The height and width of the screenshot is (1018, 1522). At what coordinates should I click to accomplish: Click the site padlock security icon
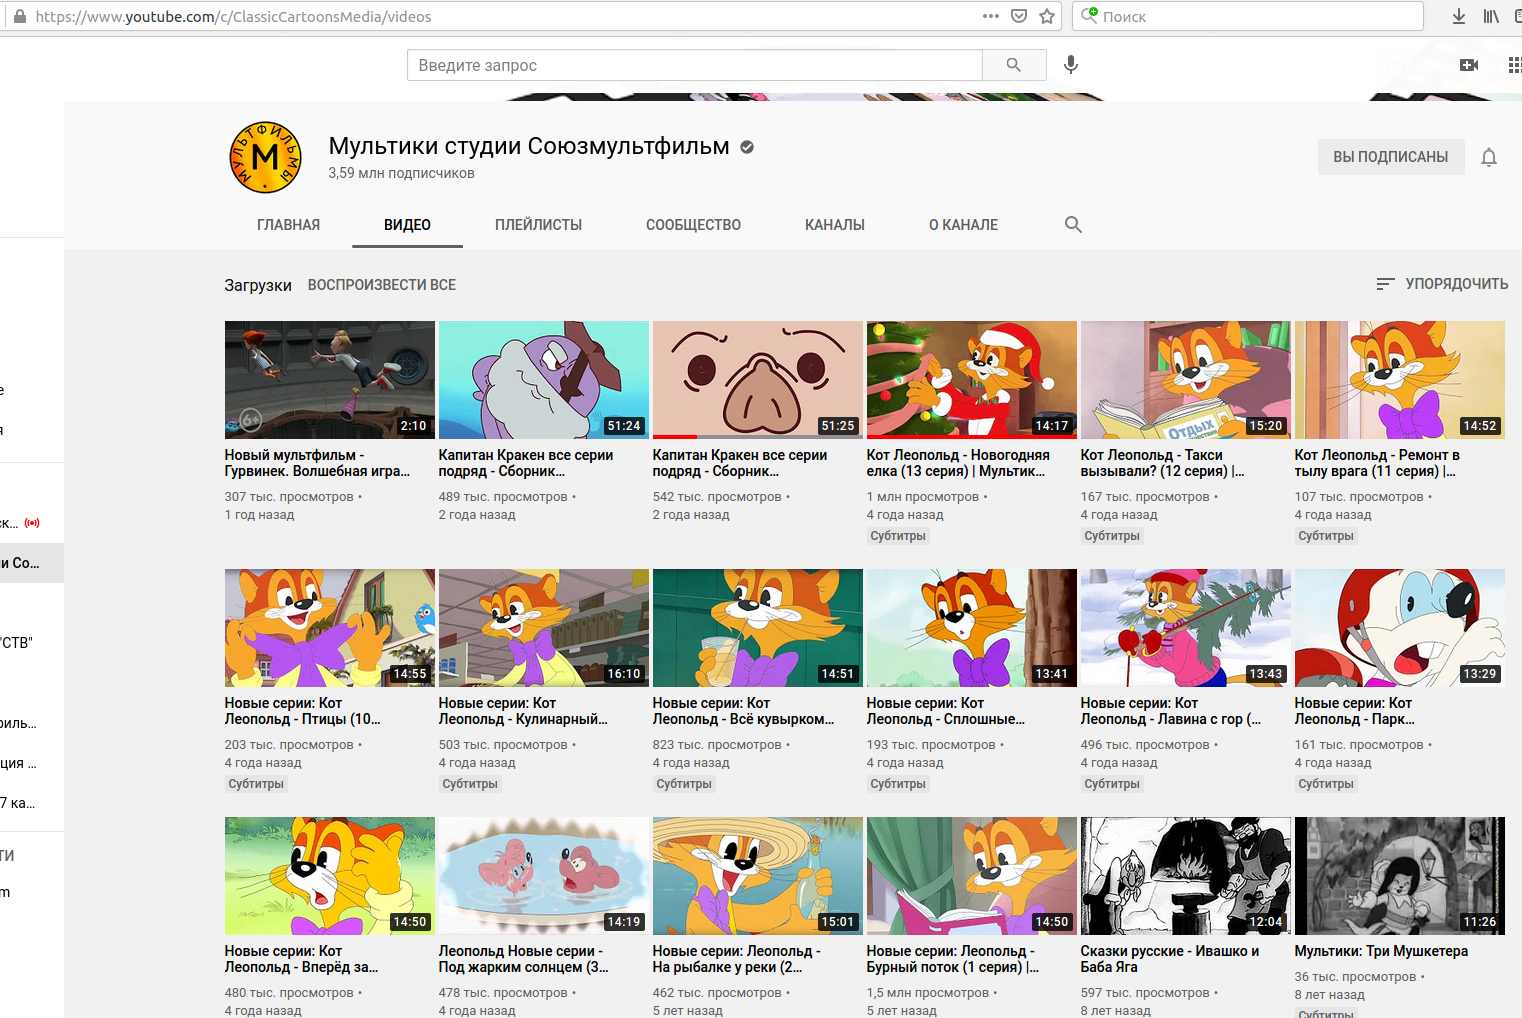point(19,17)
